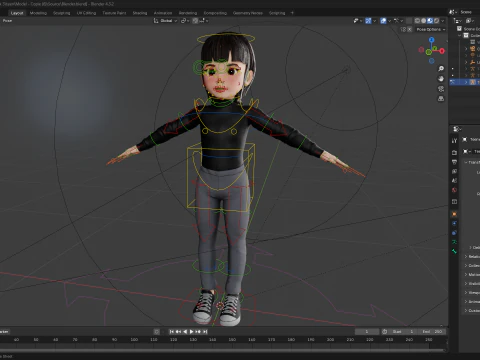The image size is (480, 360).
Task: Open the Object Data armature properties tab
Action: 454,242
